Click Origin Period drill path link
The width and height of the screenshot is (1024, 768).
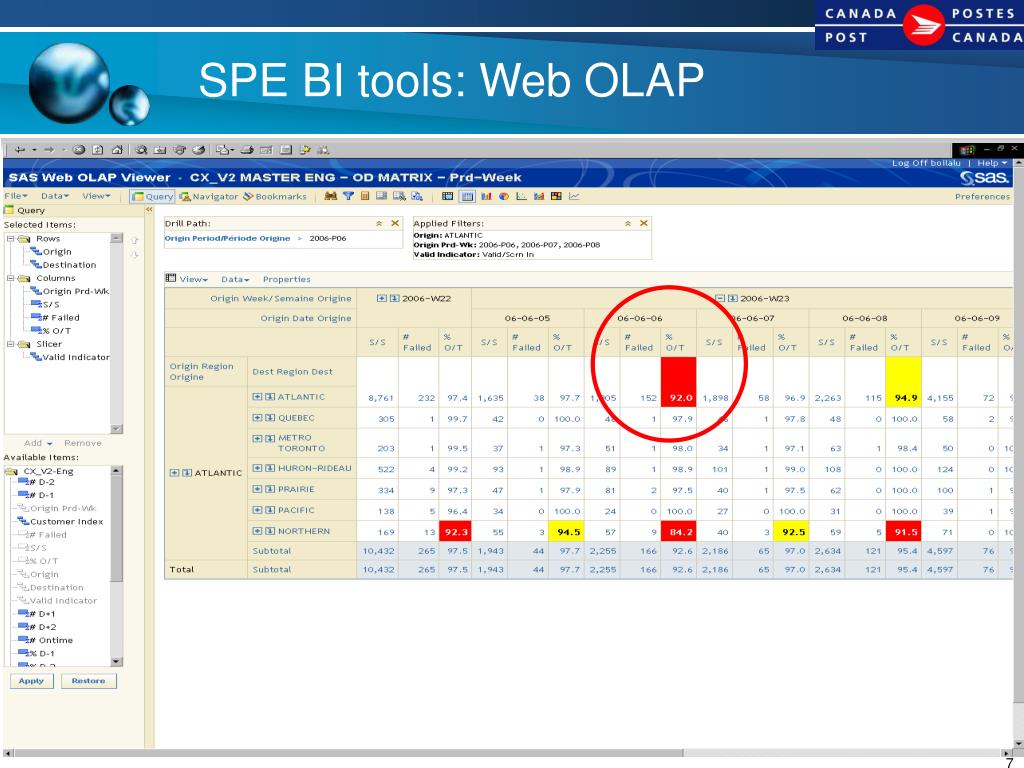(227, 238)
